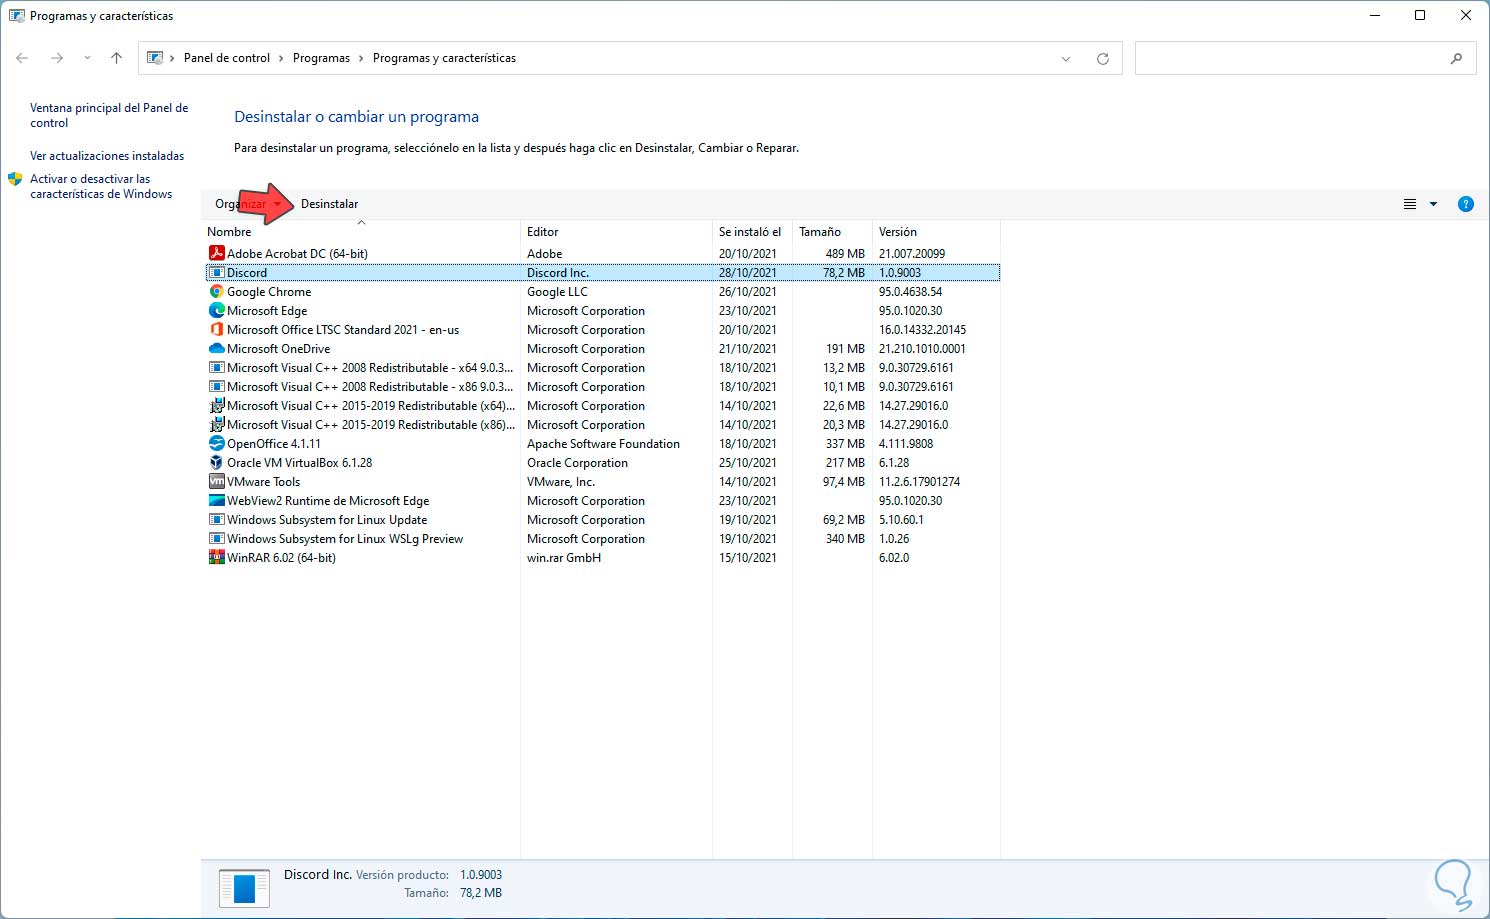The height and width of the screenshot is (919, 1490).
Task: Click the refresh button in address bar
Action: [x=1102, y=59]
